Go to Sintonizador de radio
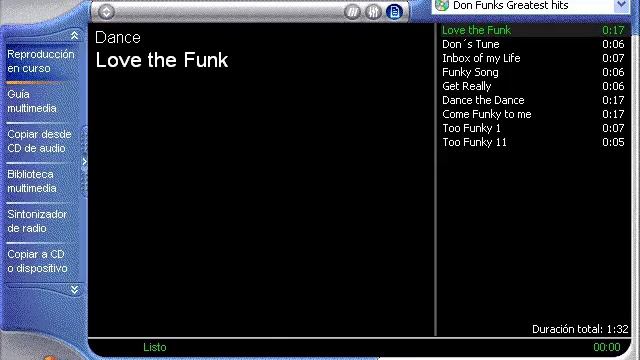The image size is (640, 360). 37,221
